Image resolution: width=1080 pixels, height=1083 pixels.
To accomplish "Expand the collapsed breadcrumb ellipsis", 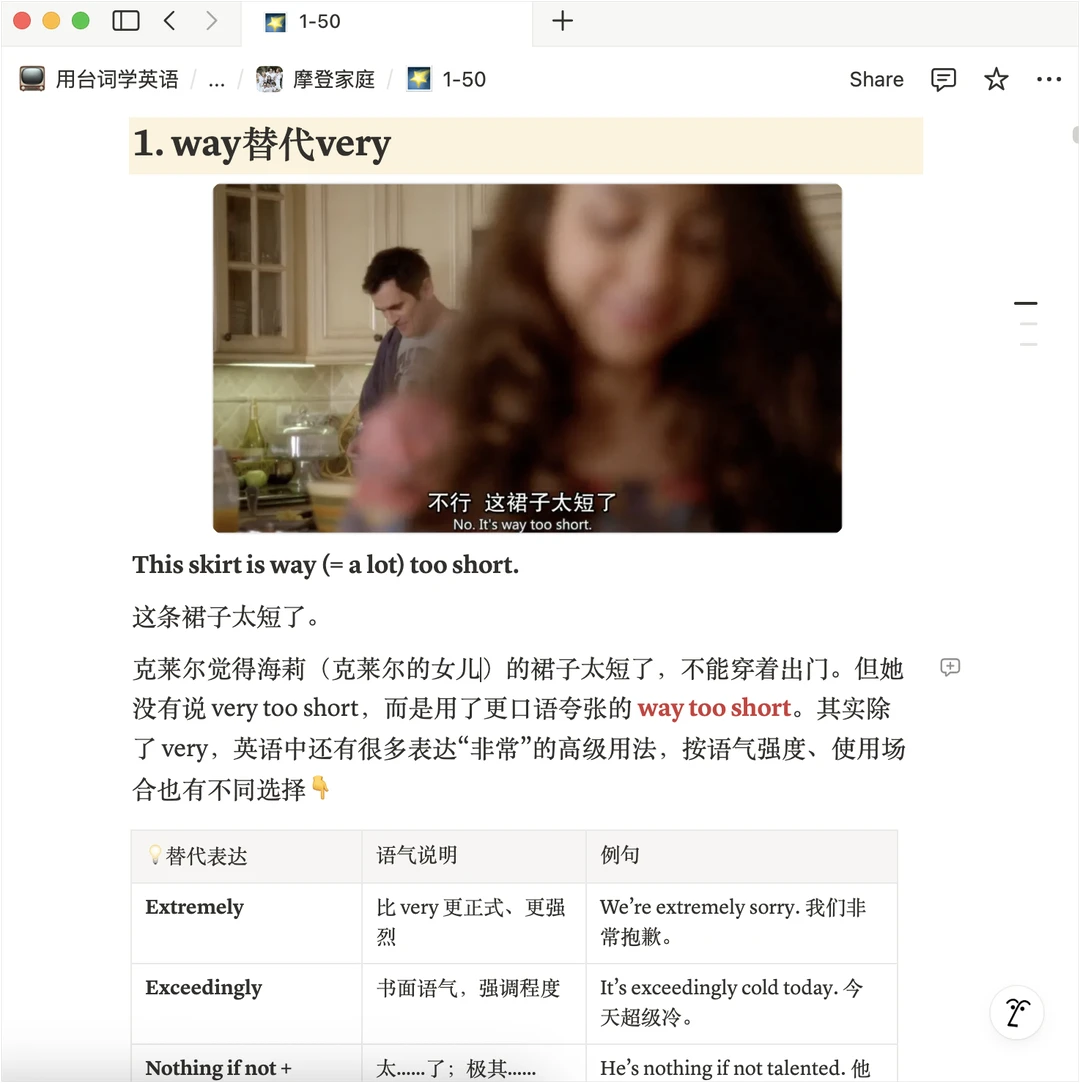I will coord(216,80).
